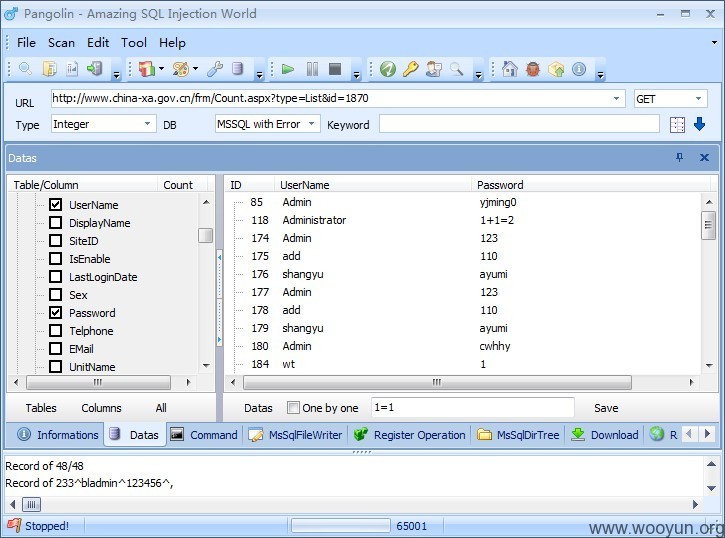Open the URL history dropdown
Viewport: 725px width, 538px height.
(x=616, y=98)
